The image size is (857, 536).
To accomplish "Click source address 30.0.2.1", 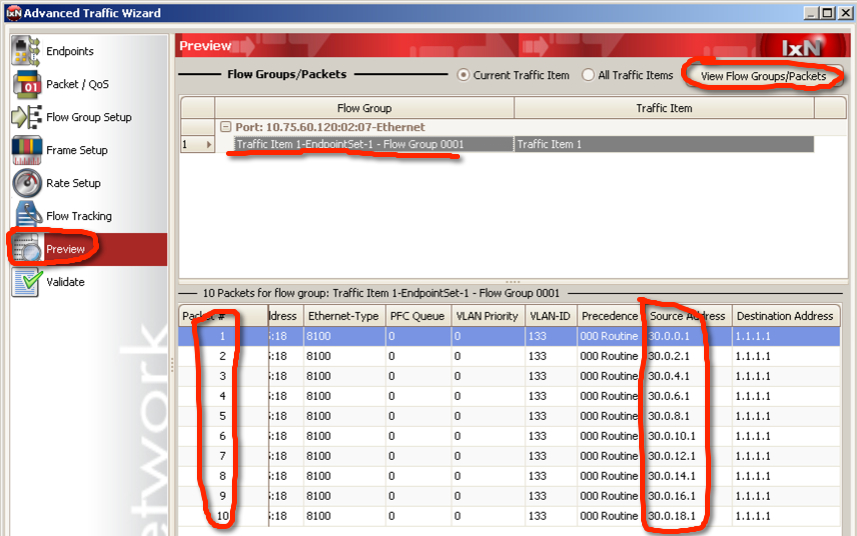I will click(x=668, y=356).
